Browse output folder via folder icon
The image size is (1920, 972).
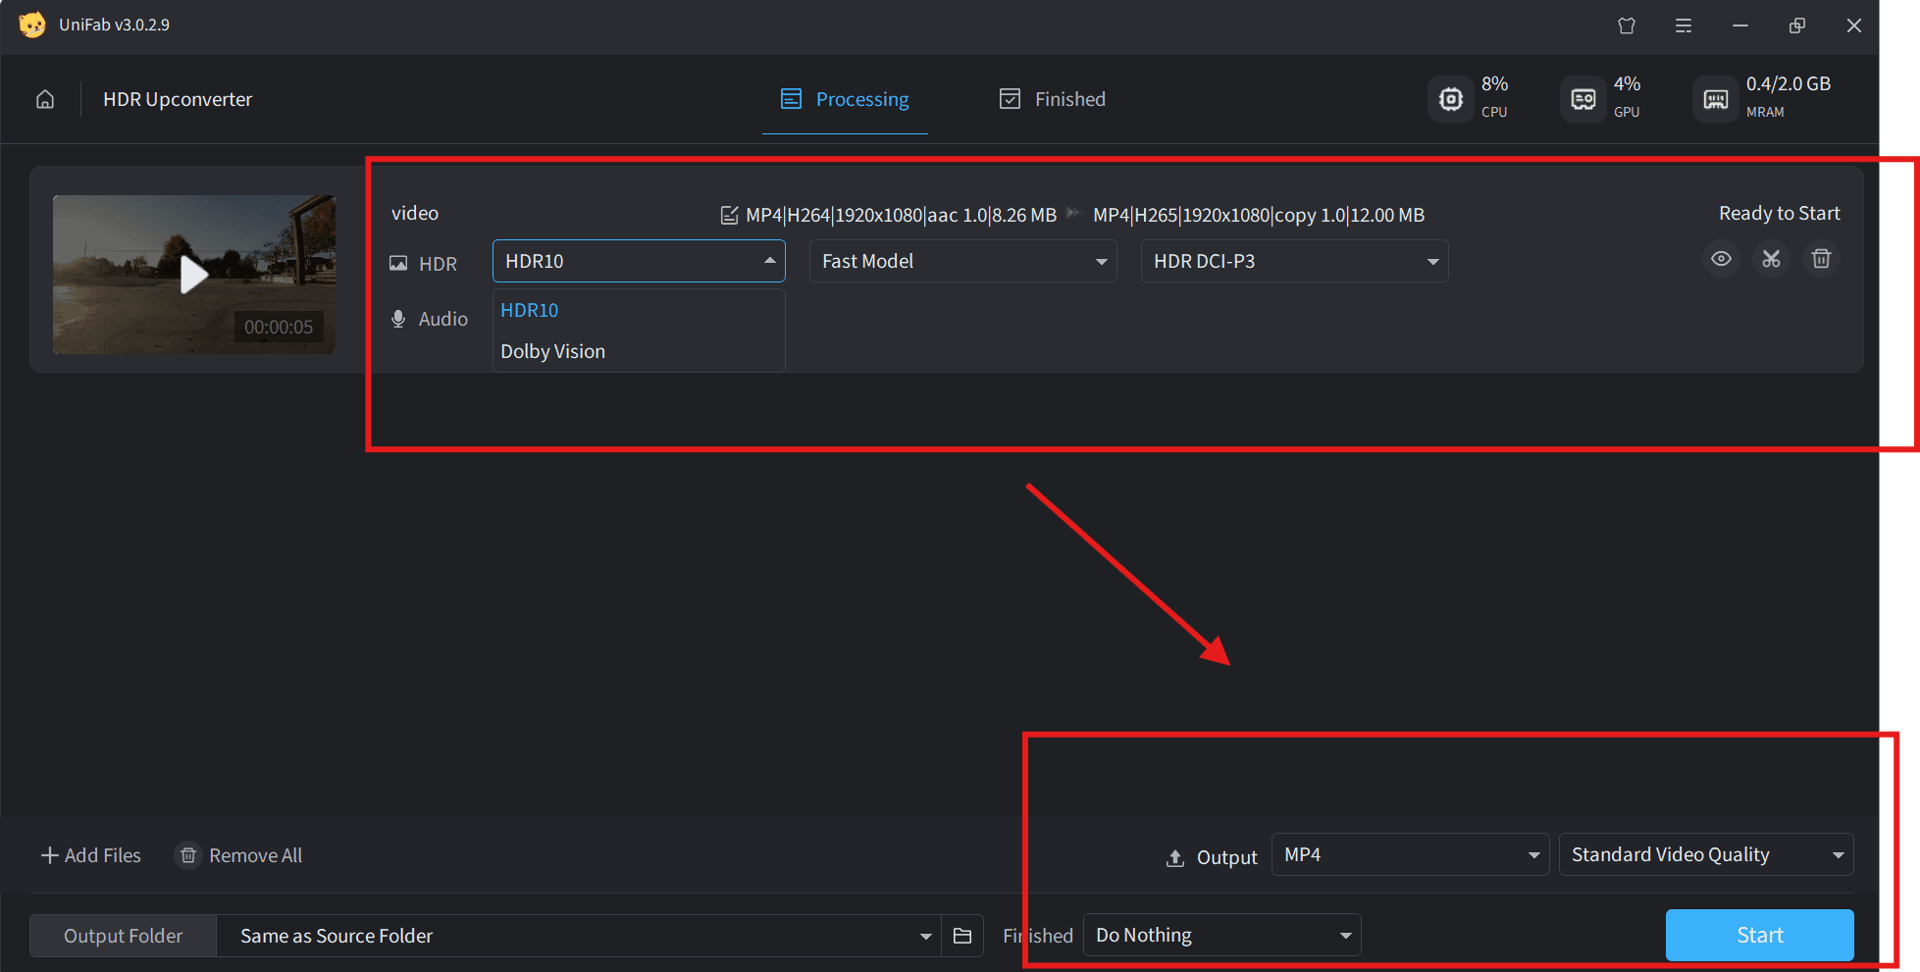pyautogui.click(x=962, y=935)
